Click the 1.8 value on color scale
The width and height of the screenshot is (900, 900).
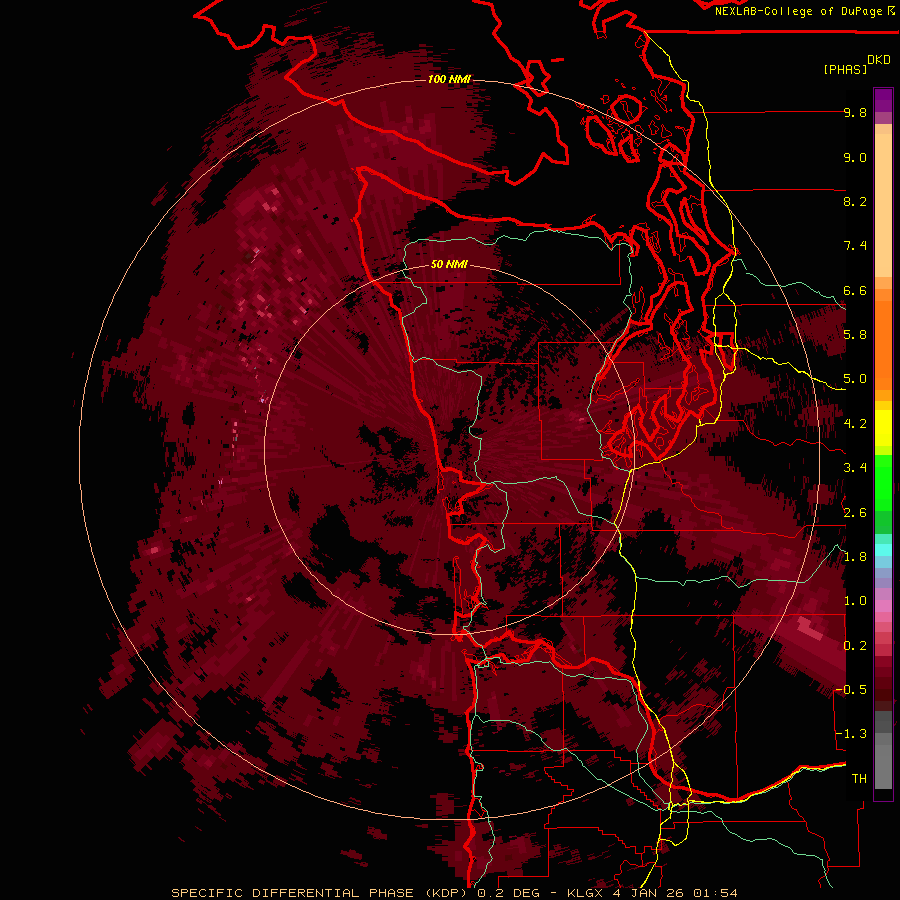(855, 557)
